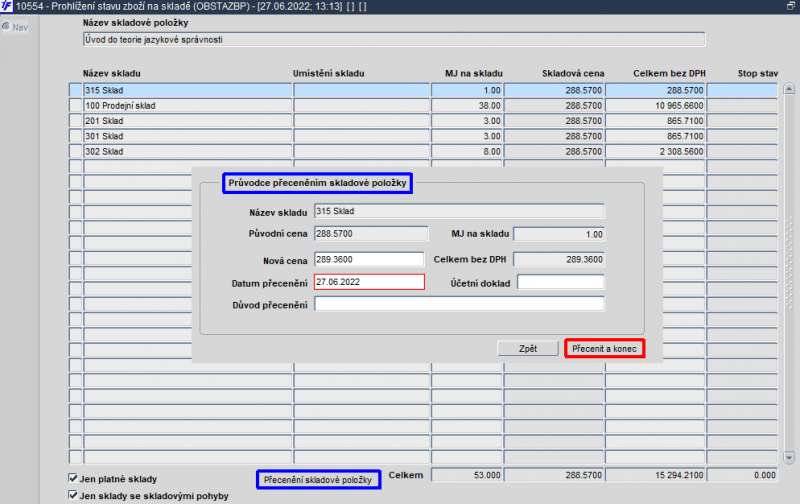This screenshot has height=504, width=800.
Task: Click the Důvod přecenění text field
Action: point(459,304)
